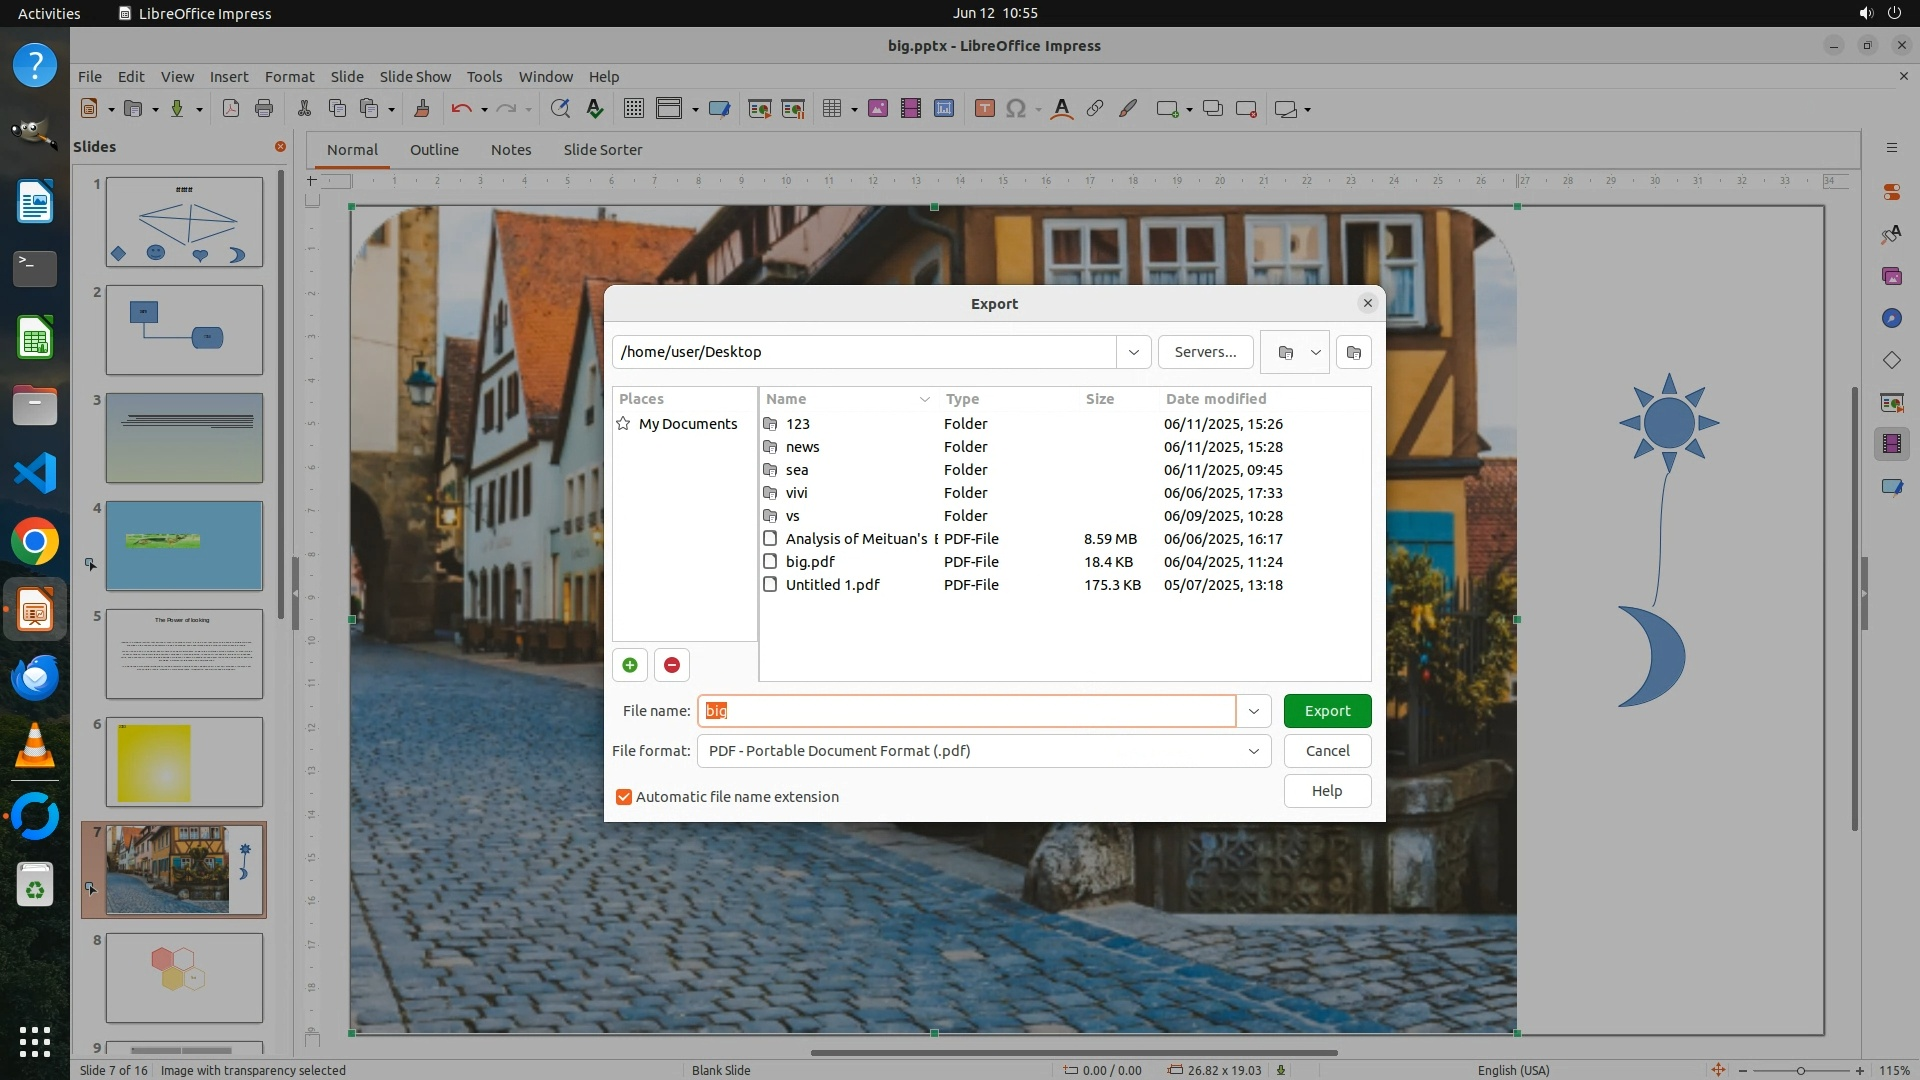This screenshot has width=1920, height=1080.
Task: Click the create new folder icon
Action: 1353,352
